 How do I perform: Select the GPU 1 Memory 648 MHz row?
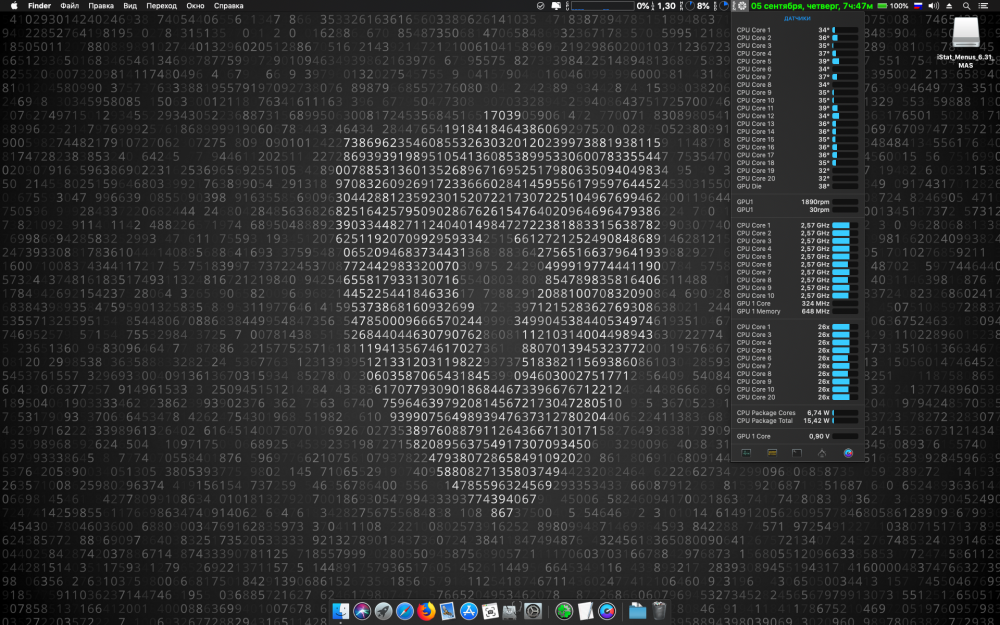[x=797, y=311]
